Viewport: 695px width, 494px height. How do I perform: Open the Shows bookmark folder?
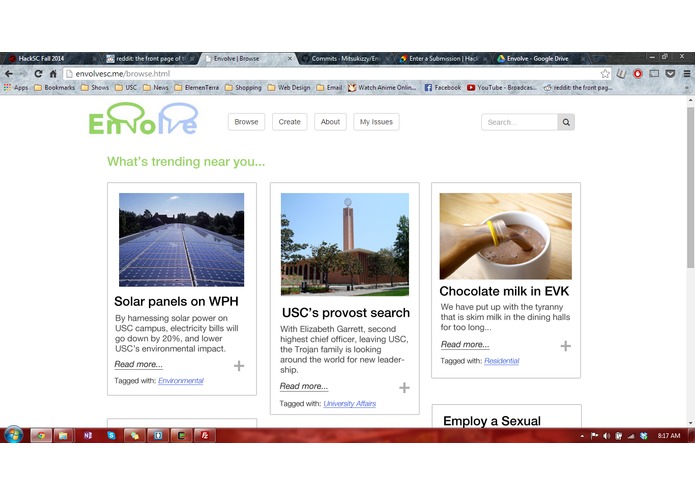(x=95, y=88)
